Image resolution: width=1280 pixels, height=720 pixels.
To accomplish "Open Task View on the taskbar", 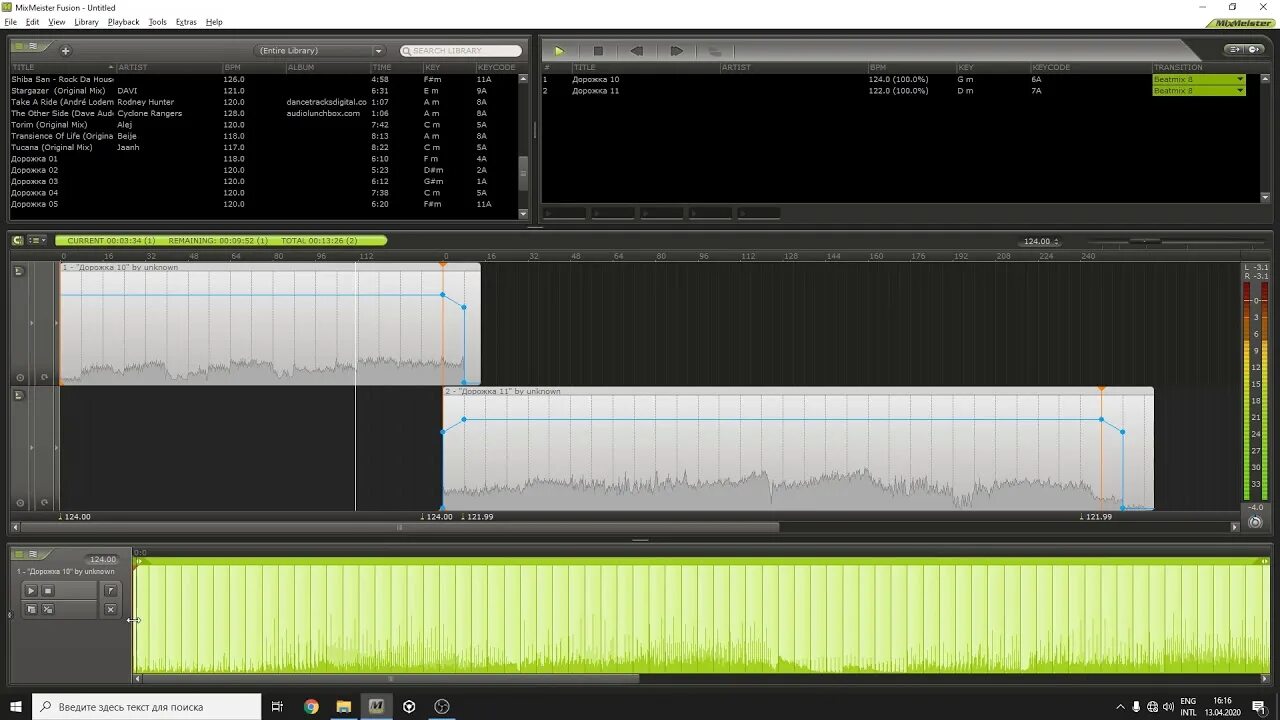I will tap(277, 706).
